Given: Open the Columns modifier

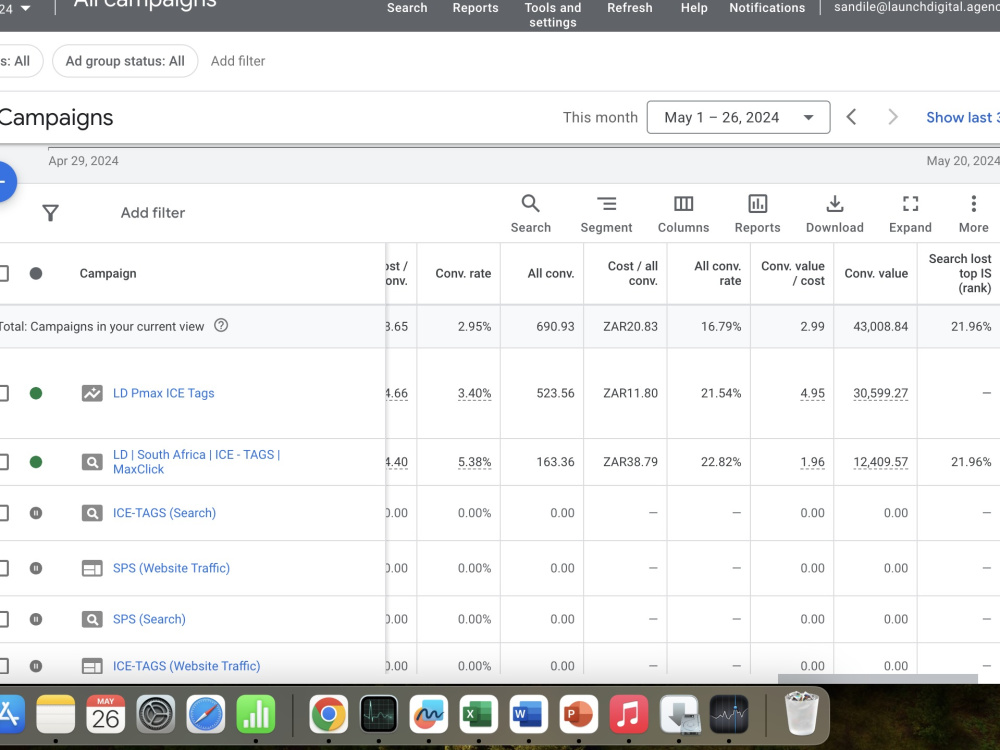Looking at the screenshot, I should [x=683, y=214].
